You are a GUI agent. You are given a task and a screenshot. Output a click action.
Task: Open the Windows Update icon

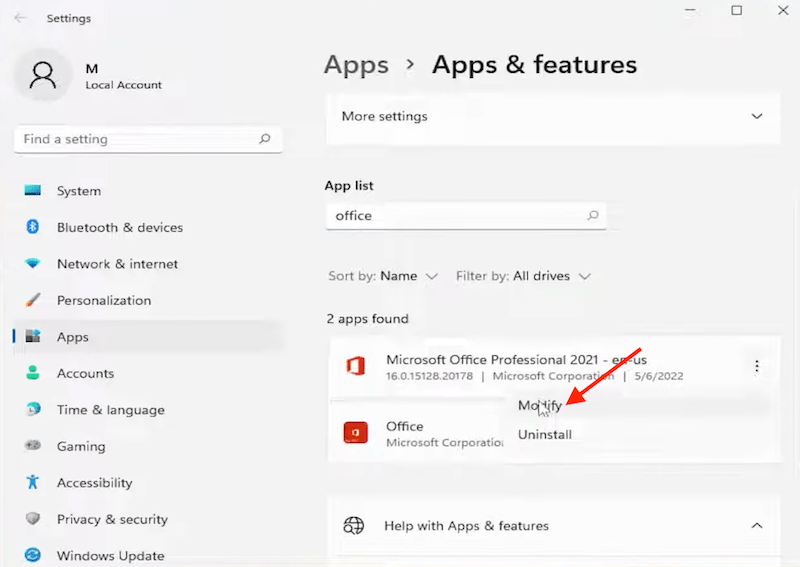[33, 555]
